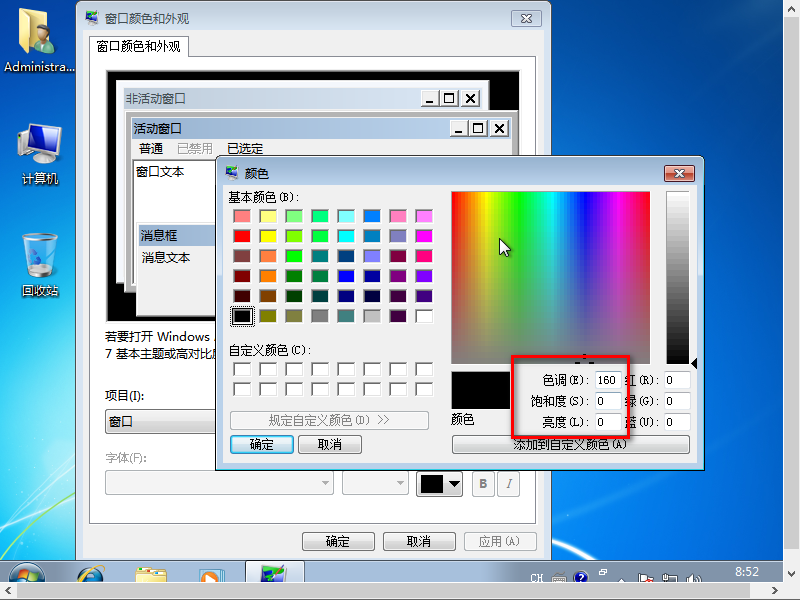The width and height of the screenshot is (800, 600).
Task: Click the CH language indicator
Action: click(x=536, y=578)
